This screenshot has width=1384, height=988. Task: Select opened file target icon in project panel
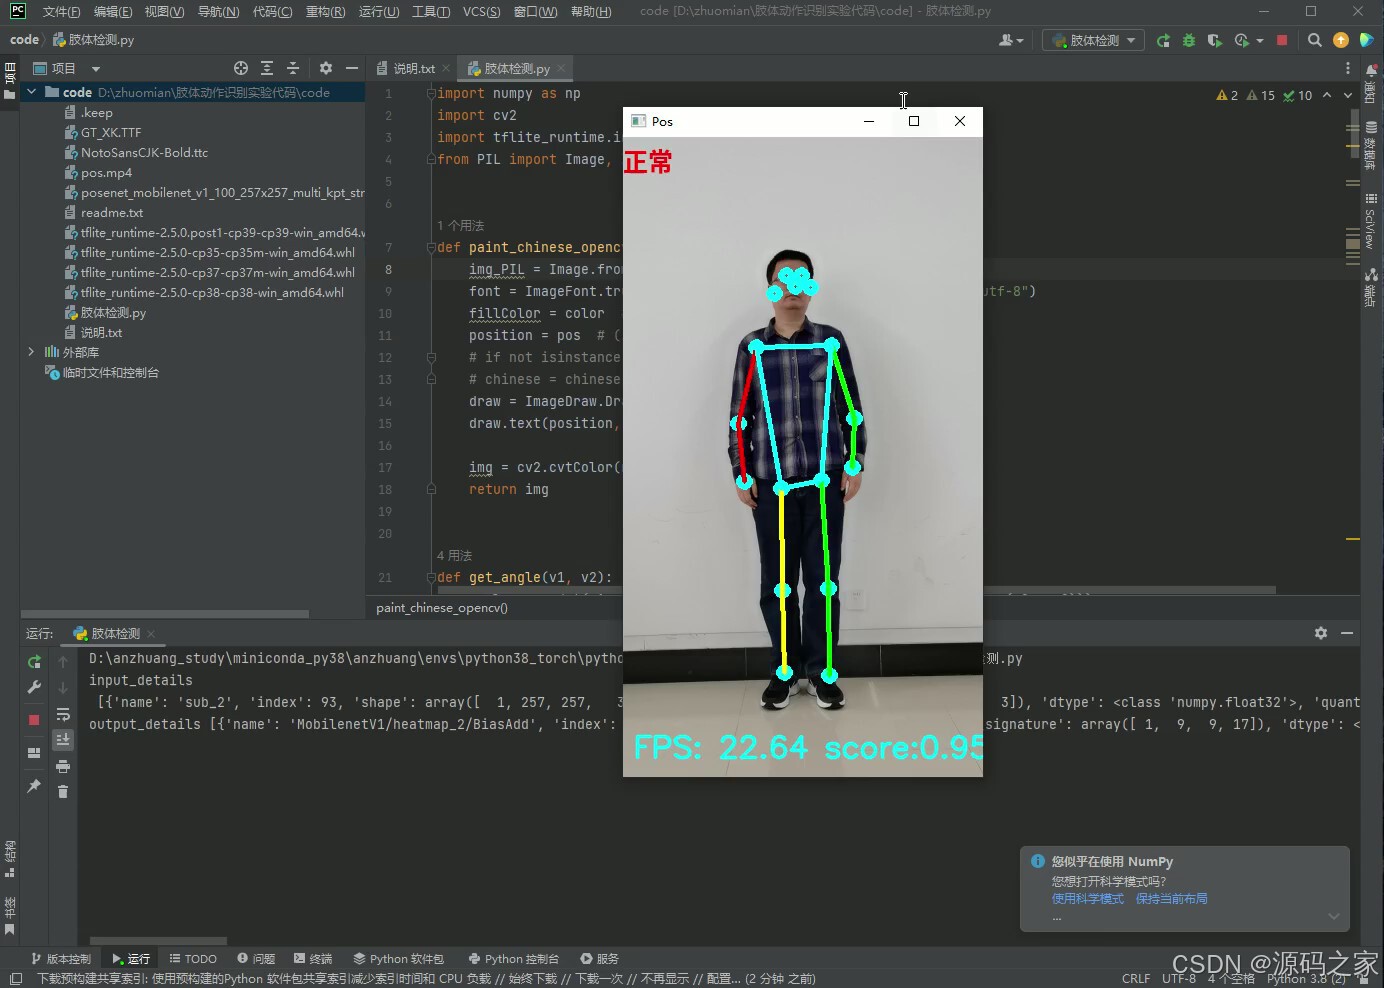tap(241, 68)
